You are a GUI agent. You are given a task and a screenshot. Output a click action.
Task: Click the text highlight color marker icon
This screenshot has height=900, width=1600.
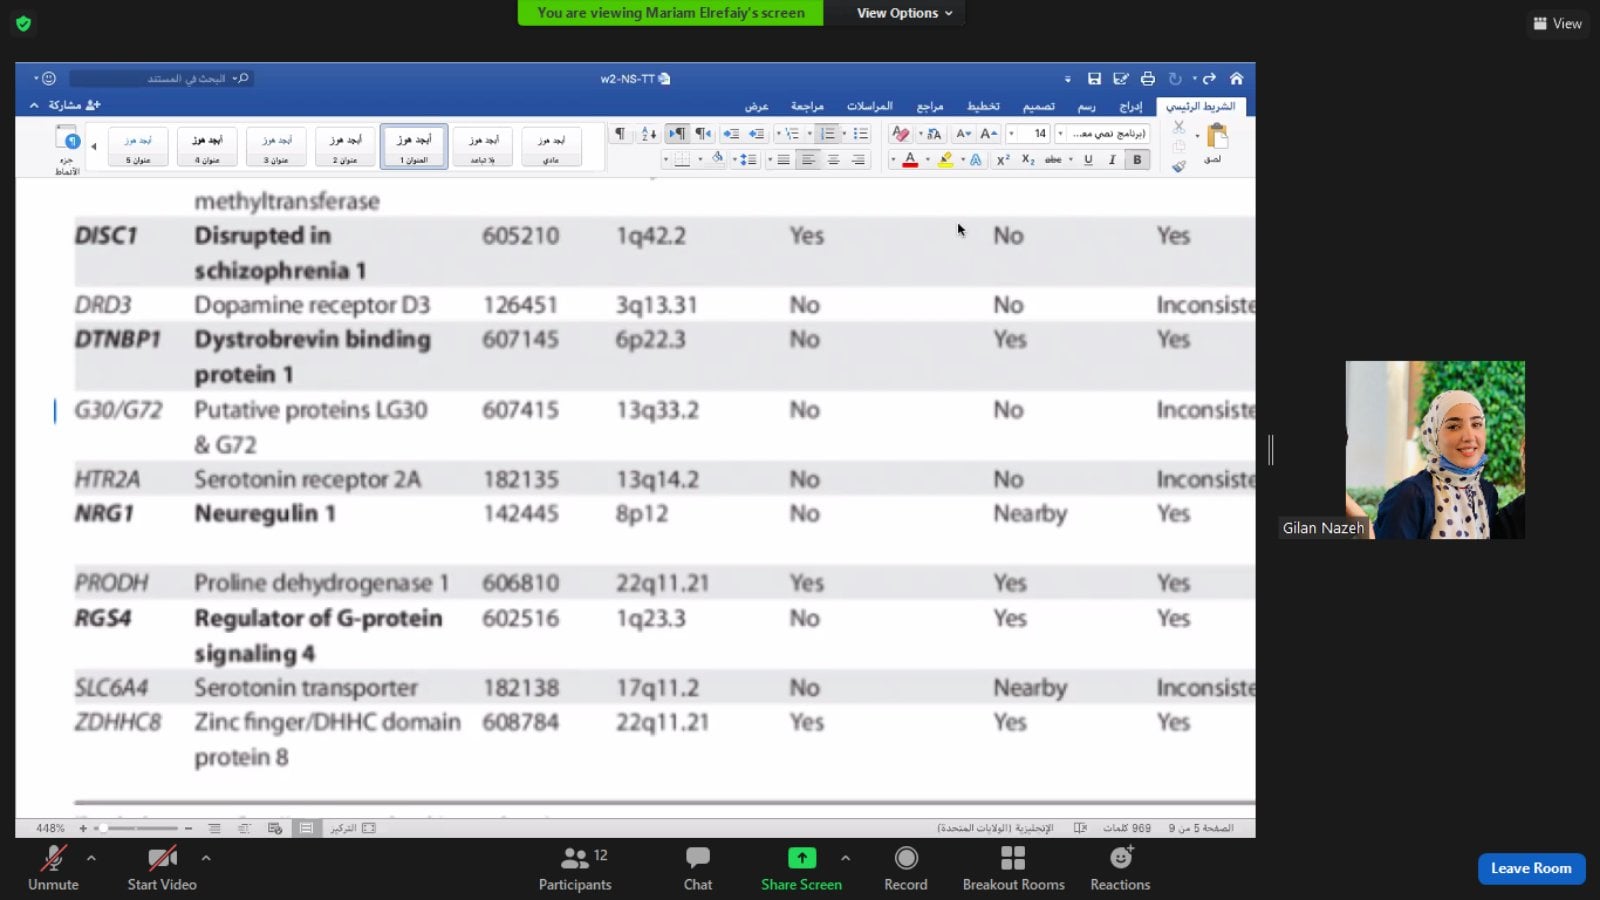(x=945, y=160)
